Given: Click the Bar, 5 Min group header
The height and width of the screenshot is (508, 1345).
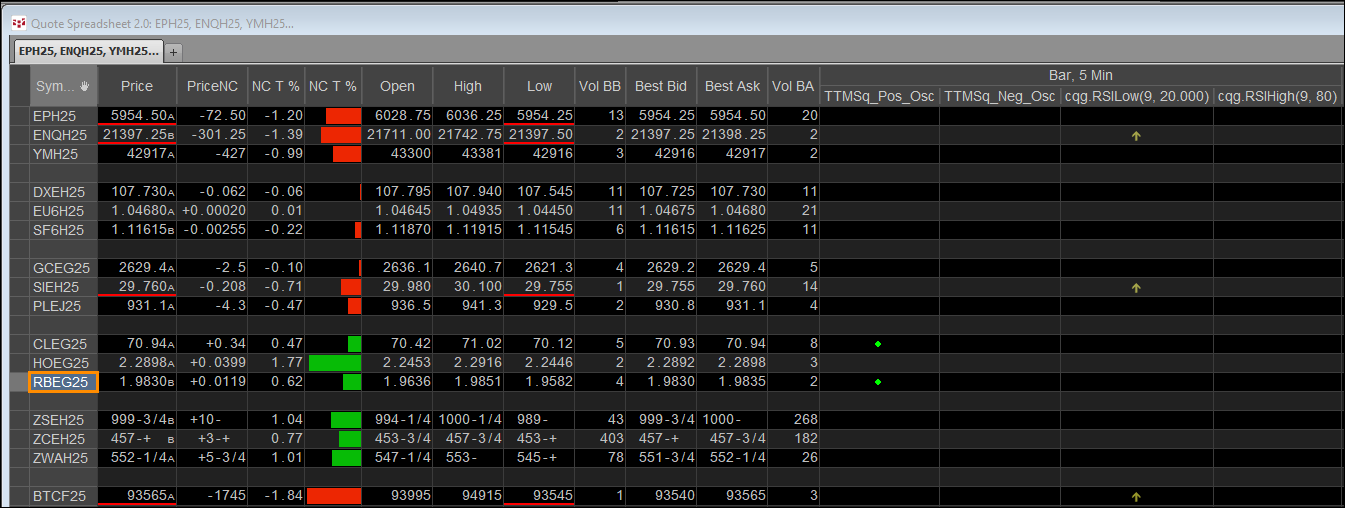Looking at the screenshot, I should 1080,75.
